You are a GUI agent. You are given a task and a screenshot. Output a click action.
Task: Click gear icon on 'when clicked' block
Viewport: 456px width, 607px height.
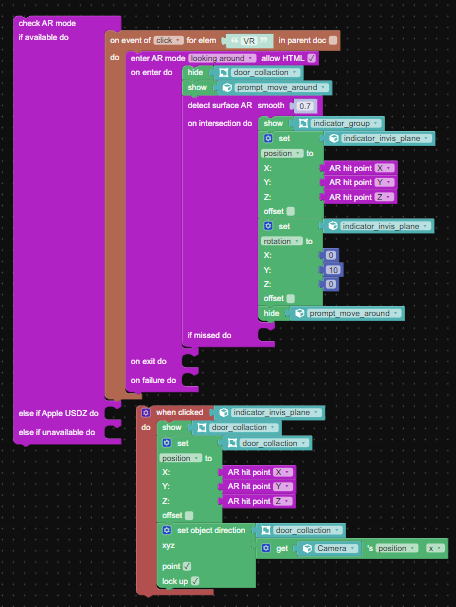point(146,413)
